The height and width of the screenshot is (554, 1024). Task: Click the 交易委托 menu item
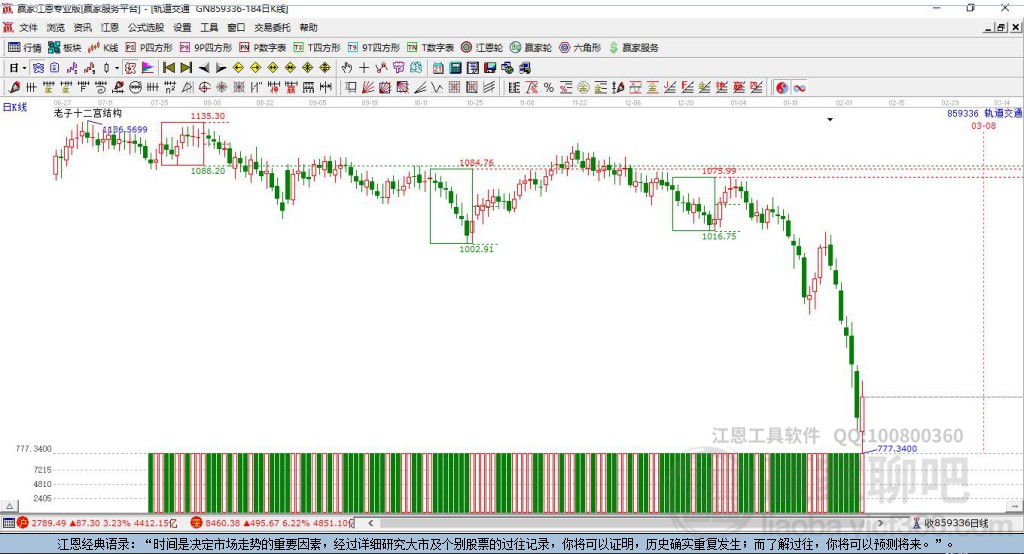[271, 28]
